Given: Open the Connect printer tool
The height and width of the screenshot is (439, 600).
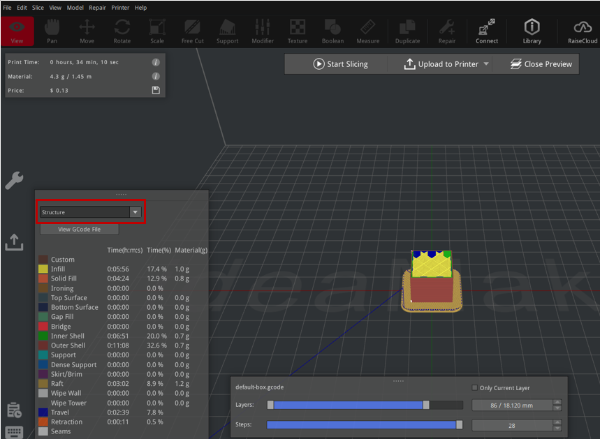Looking at the screenshot, I should pyautogui.click(x=486, y=29).
